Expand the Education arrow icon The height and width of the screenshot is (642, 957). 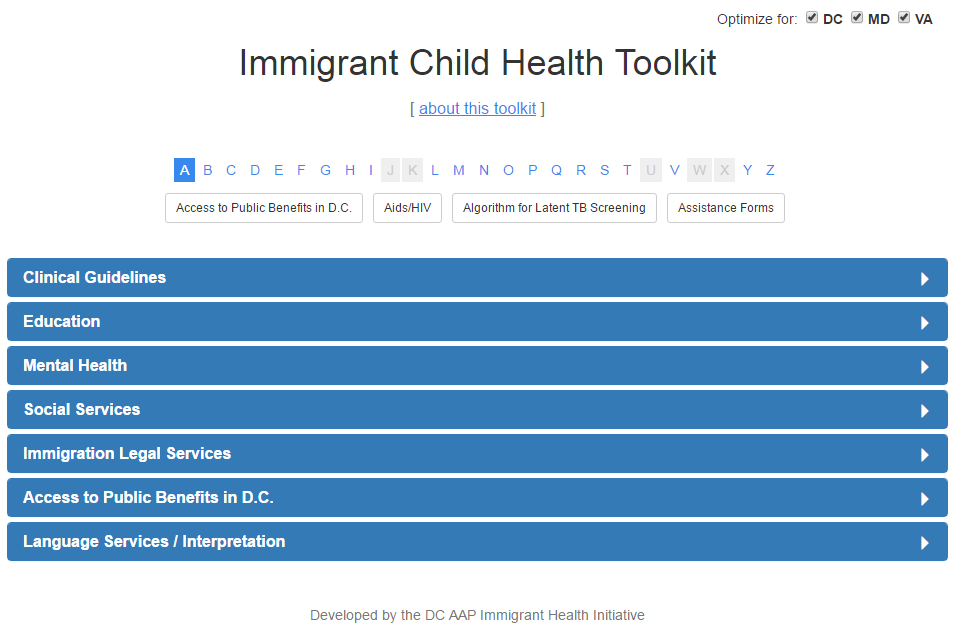pyautogui.click(x=925, y=323)
